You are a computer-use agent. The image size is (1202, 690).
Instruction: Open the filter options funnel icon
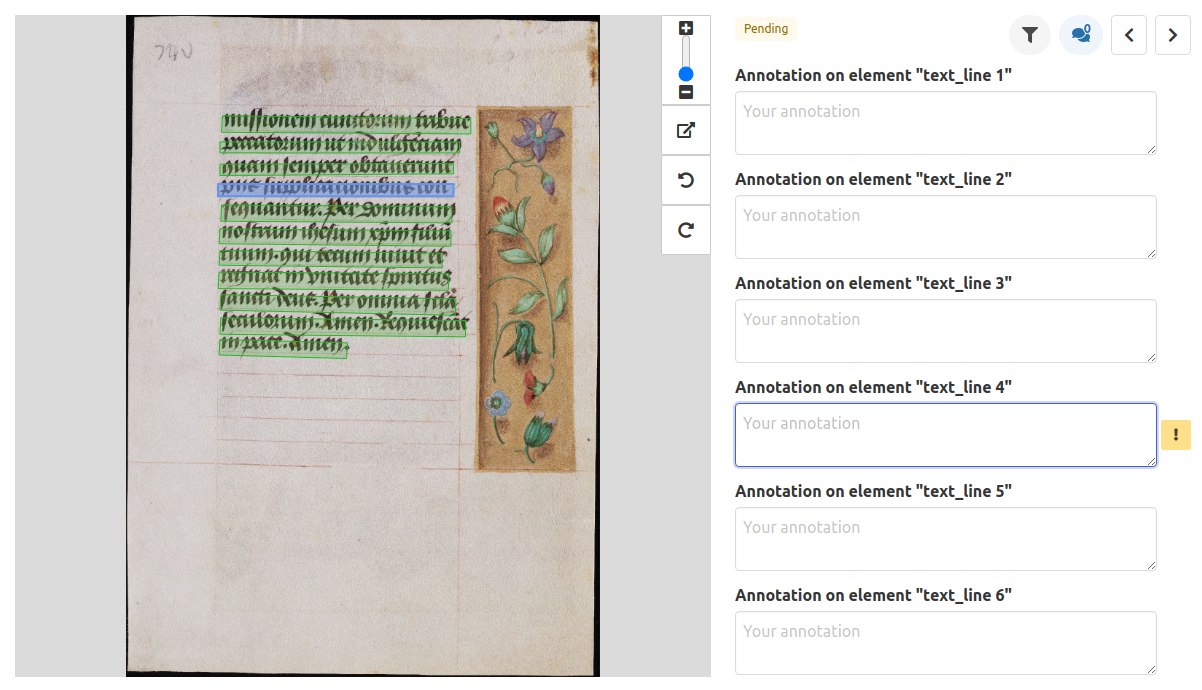(x=1030, y=35)
